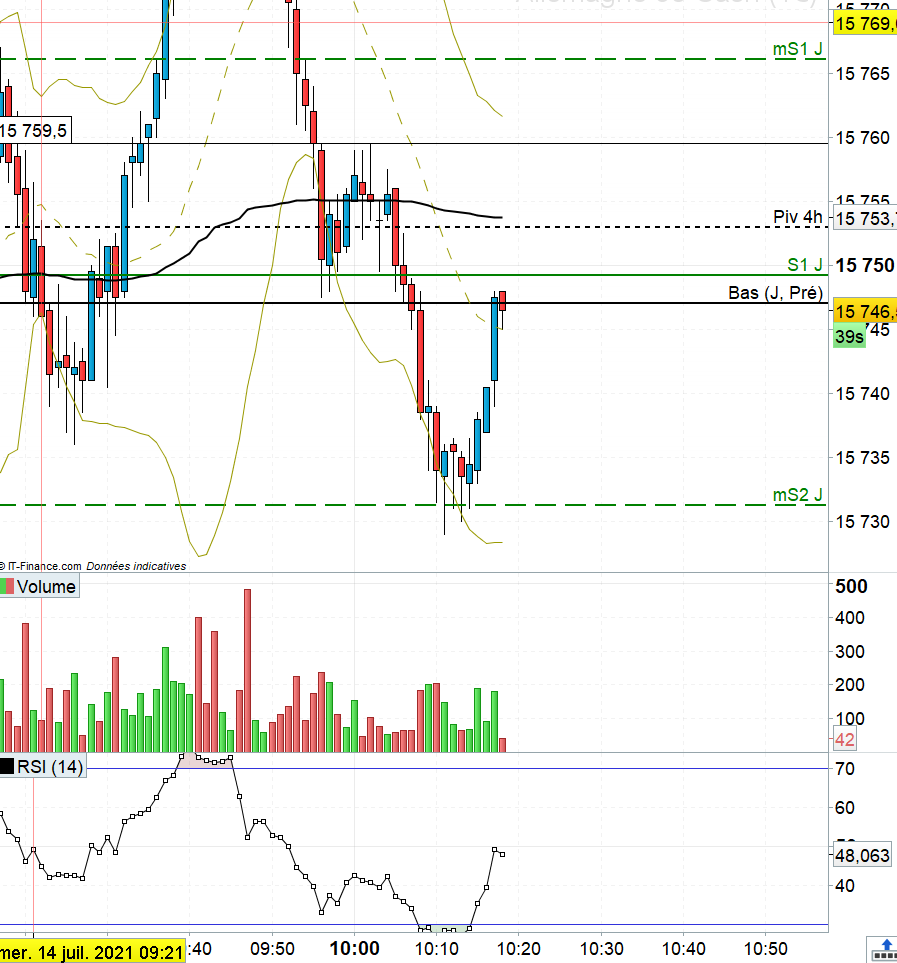Click the latest red candlestick near 15 746
Image resolution: width=897 pixels, height=963 pixels.
[502, 301]
